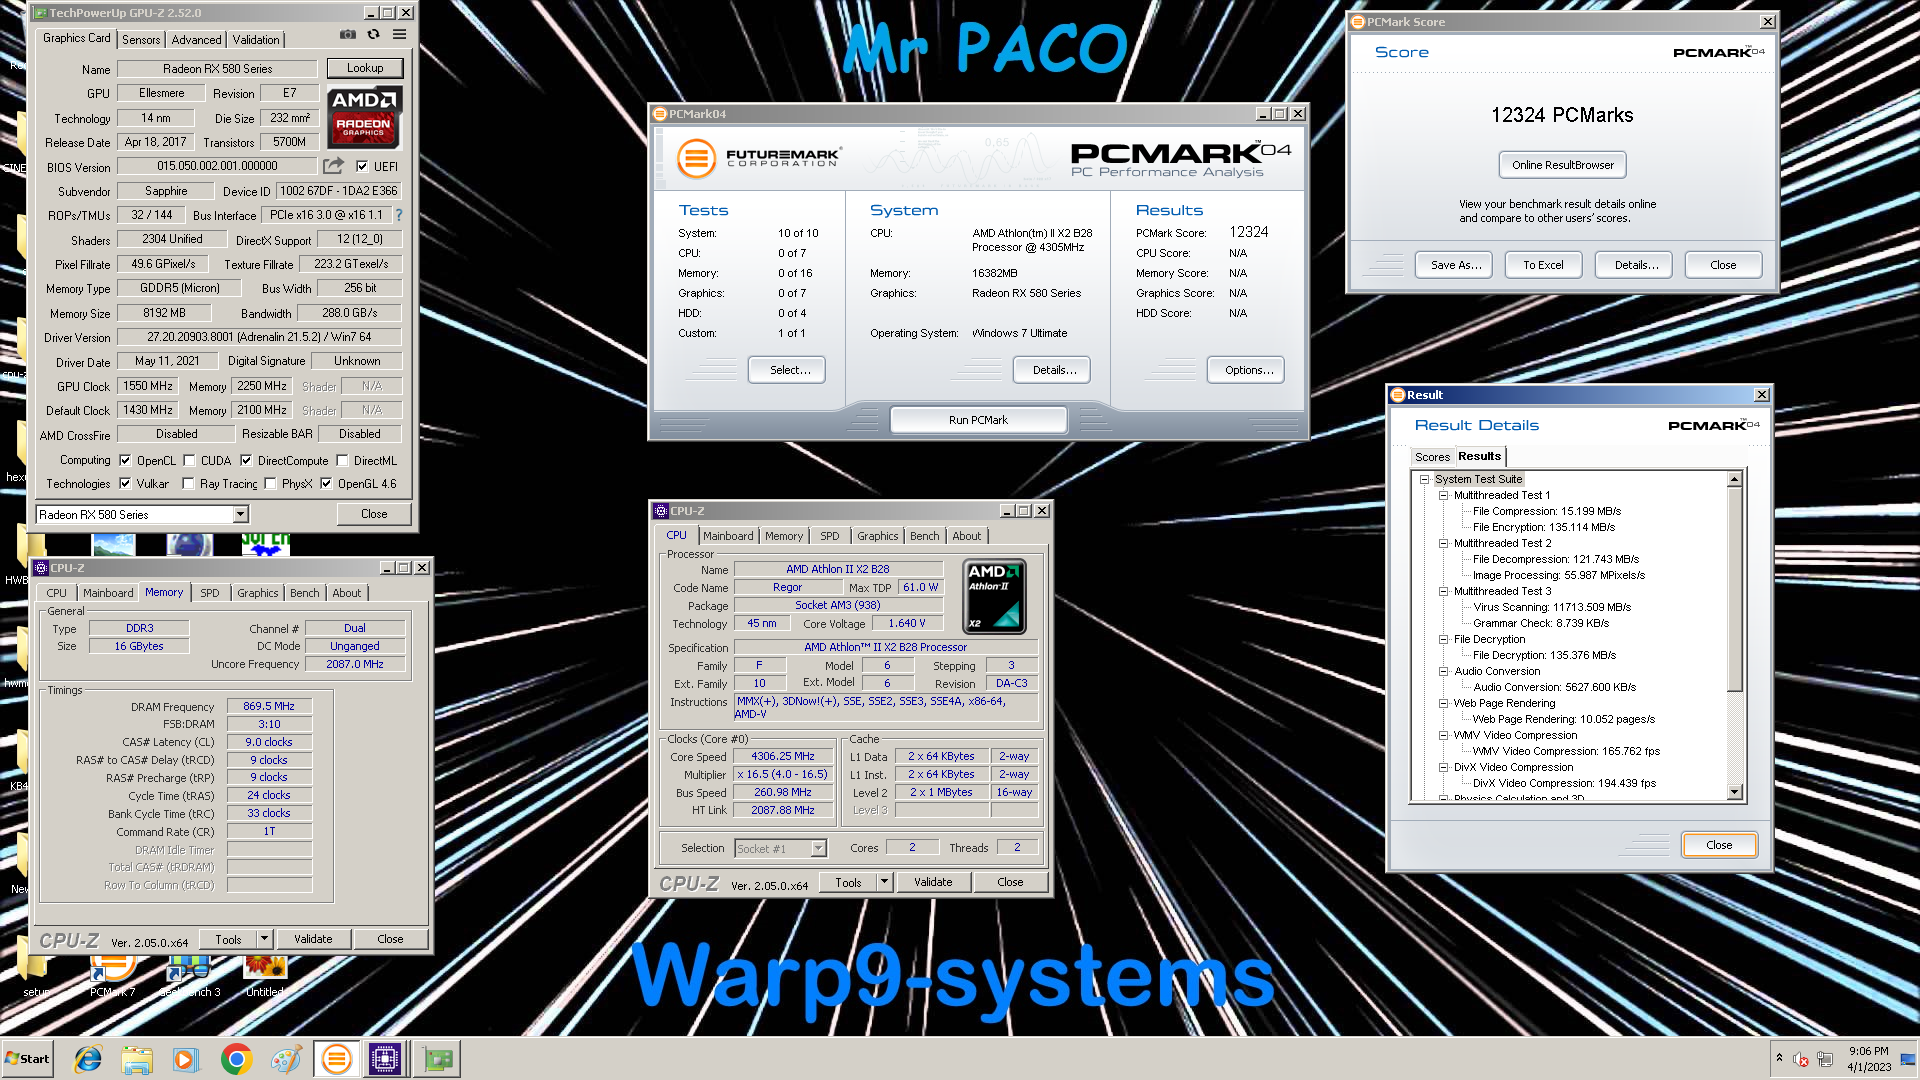Toggle the Ray Tracing checkbox
This screenshot has height=1080, width=1920.
click(x=188, y=484)
